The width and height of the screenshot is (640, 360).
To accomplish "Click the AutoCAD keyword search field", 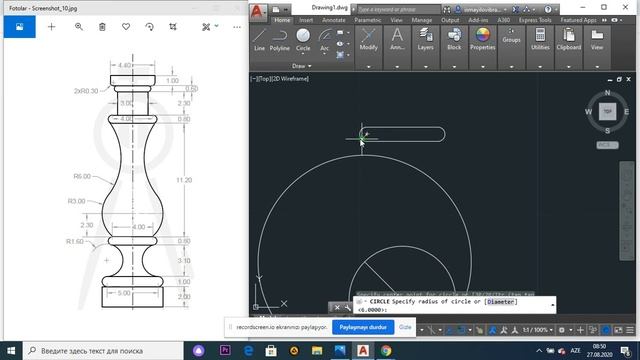I will [x=398, y=9].
